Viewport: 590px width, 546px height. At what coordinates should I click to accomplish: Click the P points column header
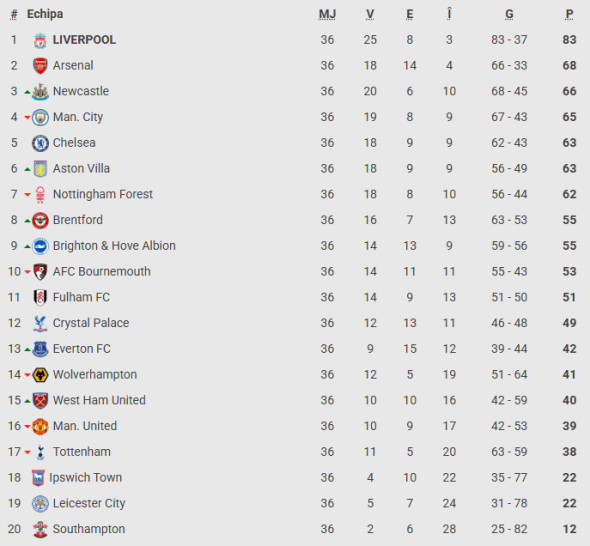[569, 14]
